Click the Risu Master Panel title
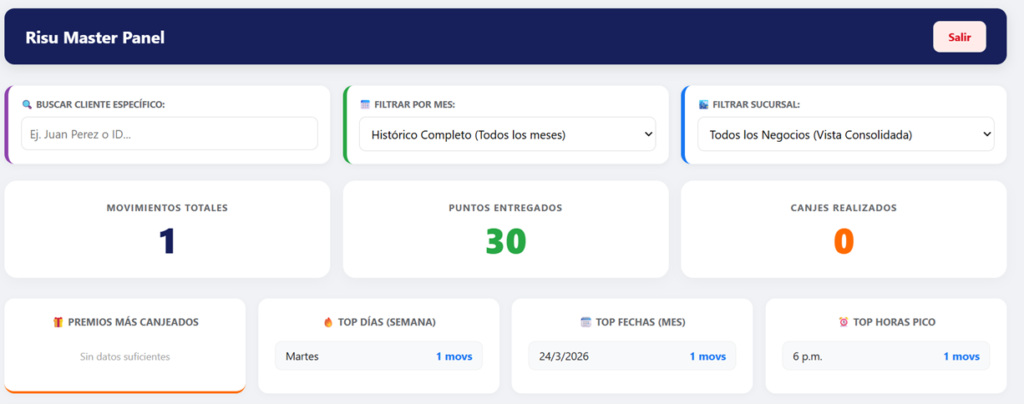Screen dimensions: 1024x404 coord(94,38)
